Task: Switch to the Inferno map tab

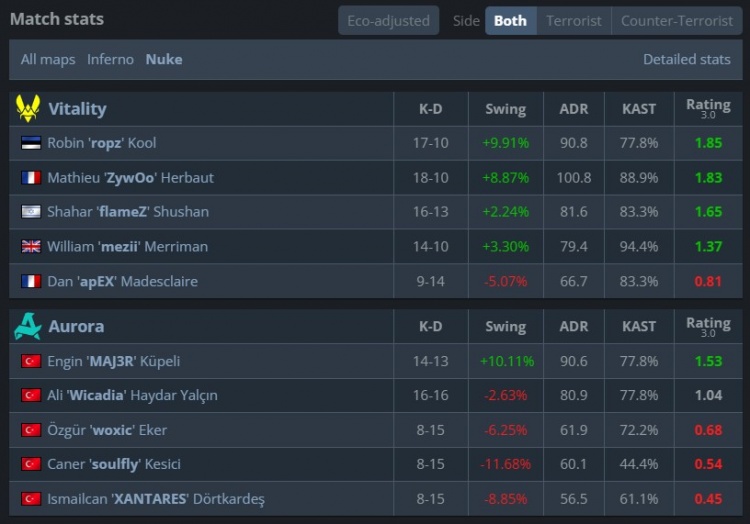Action: point(110,59)
